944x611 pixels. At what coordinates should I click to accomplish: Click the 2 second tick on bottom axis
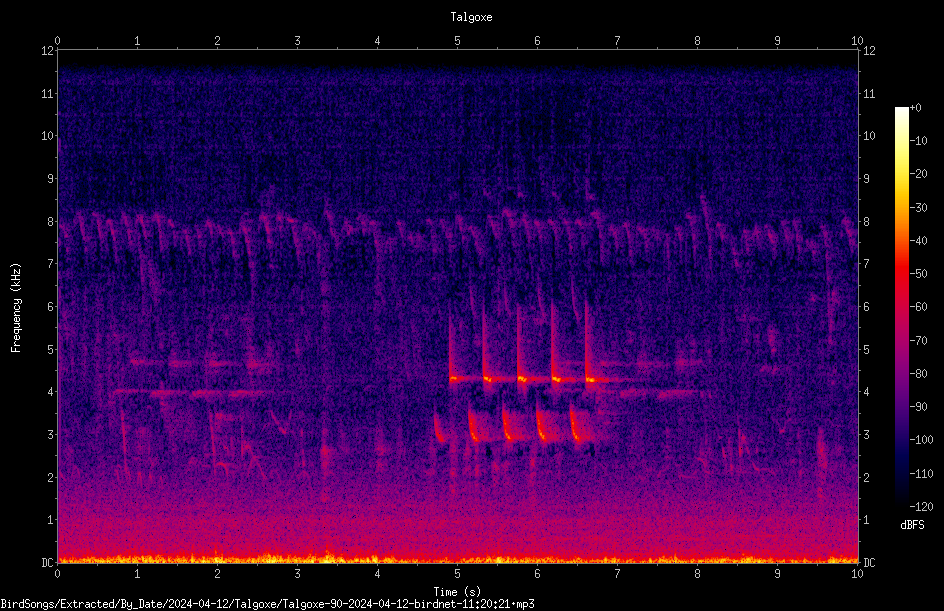point(217,574)
